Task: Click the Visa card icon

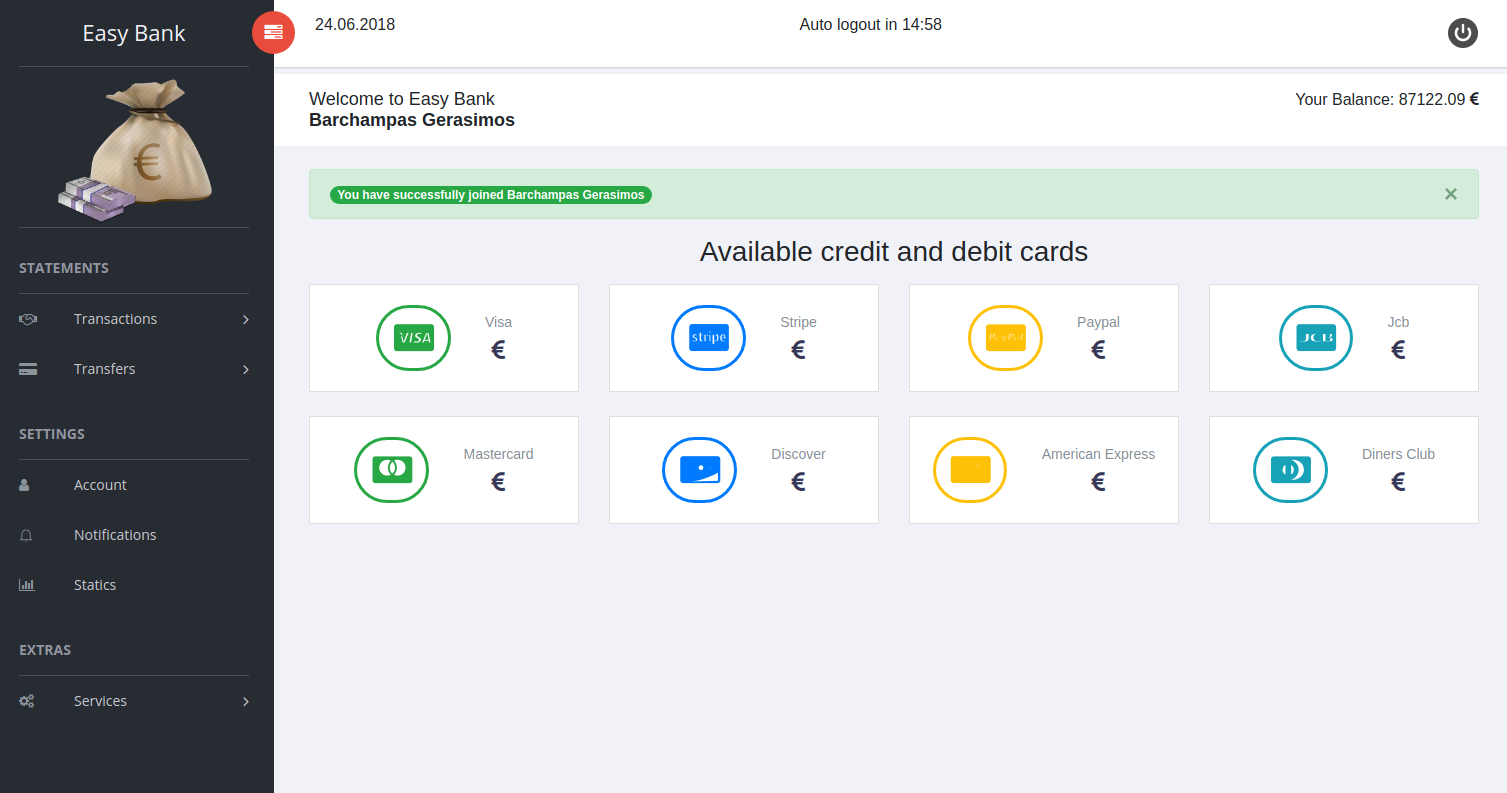Action: tap(413, 338)
